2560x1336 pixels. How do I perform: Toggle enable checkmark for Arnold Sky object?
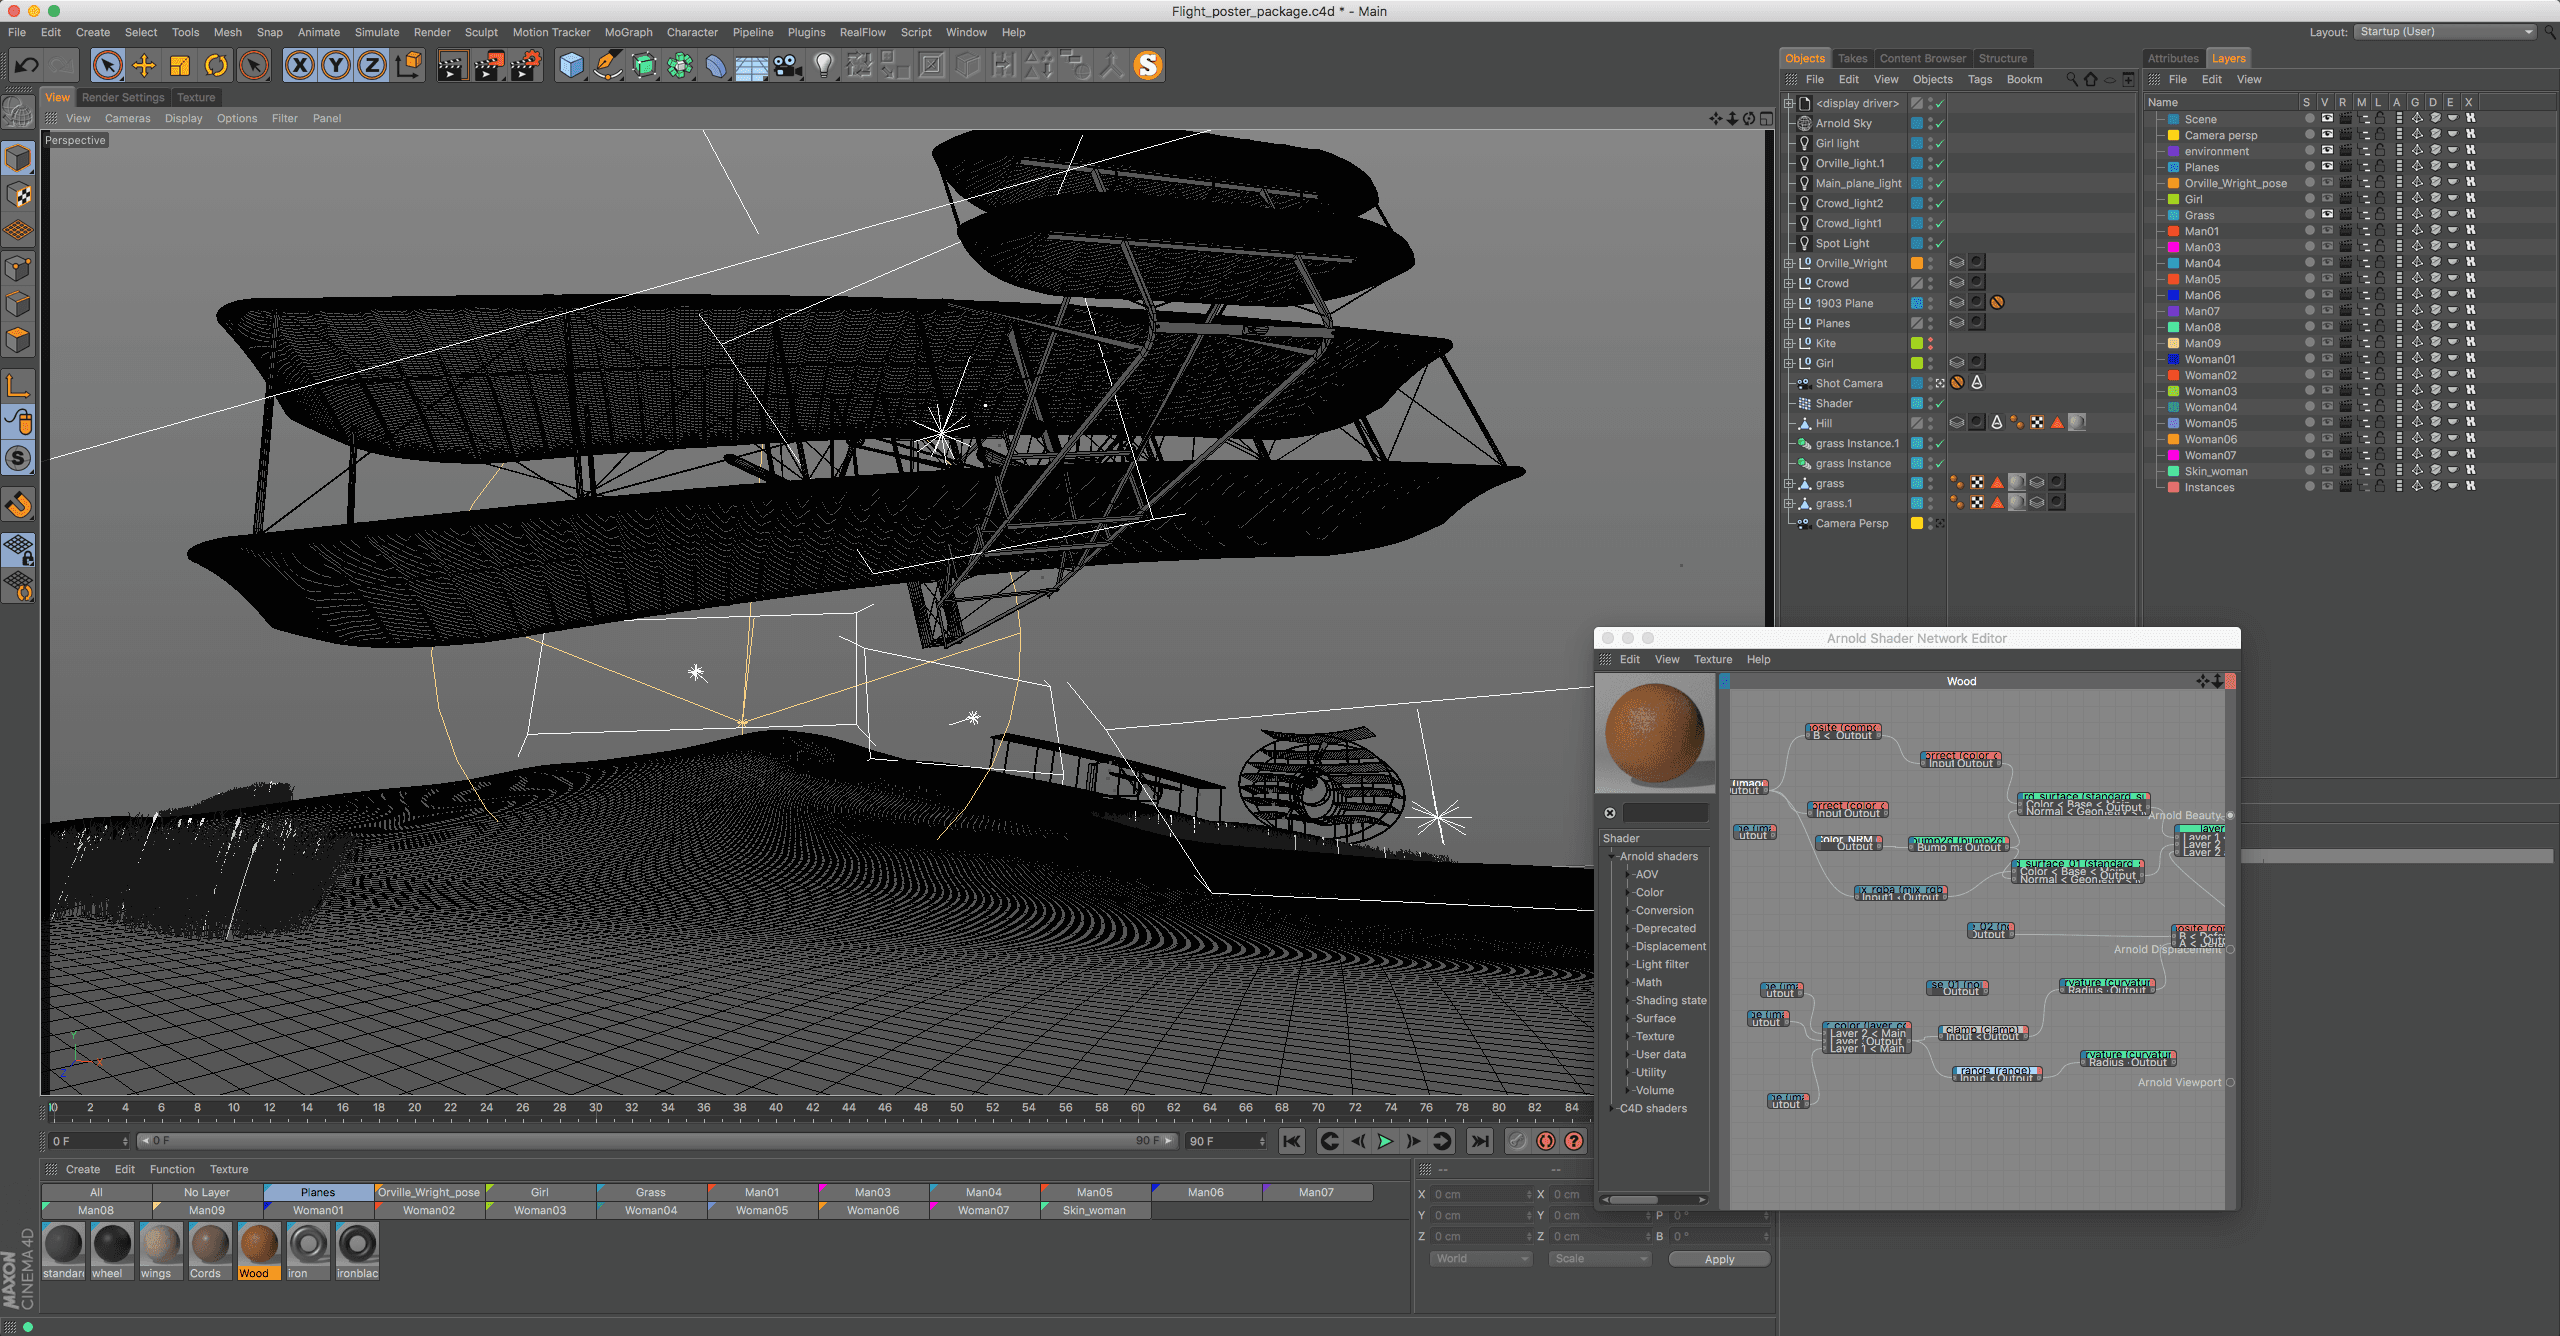pyautogui.click(x=1939, y=124)
